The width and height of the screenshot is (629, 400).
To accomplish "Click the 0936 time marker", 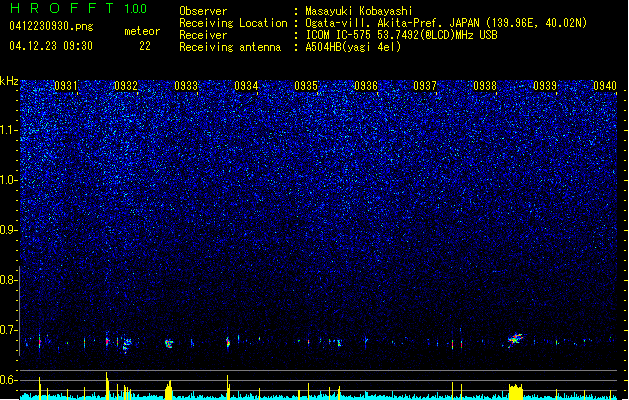I will pyautogui.click(x=366, y=86).
